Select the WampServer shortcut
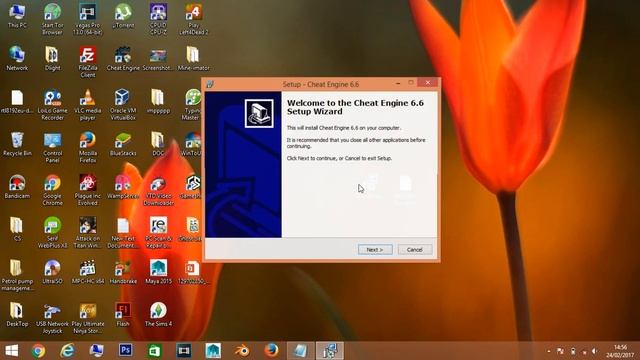The image size is (640, 360). 123,187
